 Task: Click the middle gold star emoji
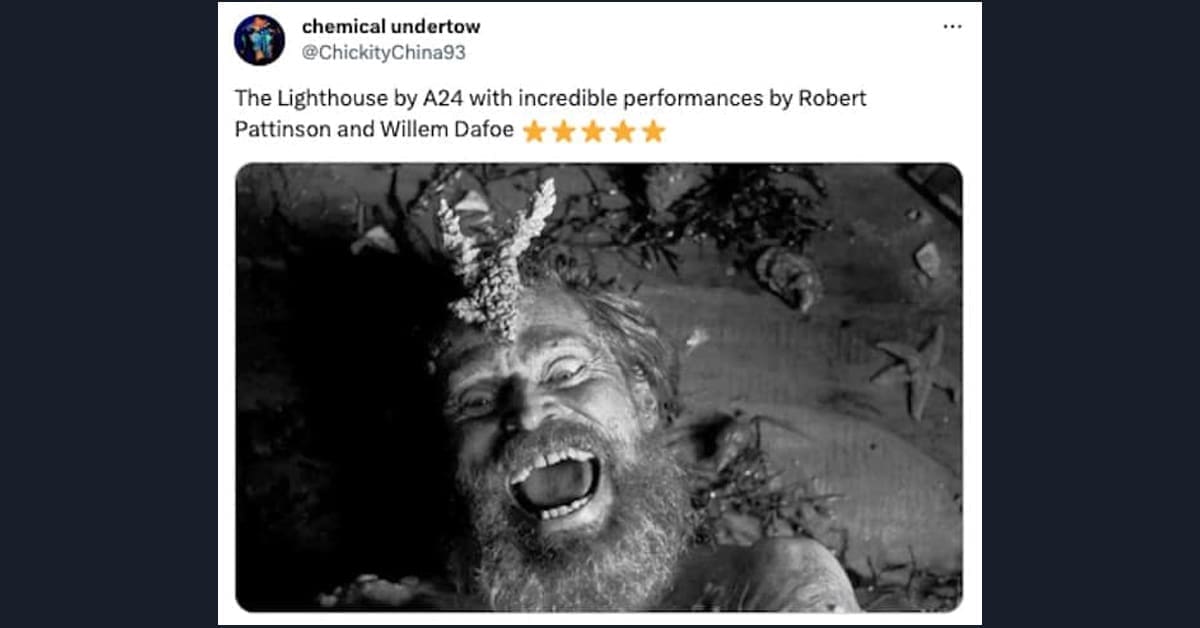click(x=594, y=132)
